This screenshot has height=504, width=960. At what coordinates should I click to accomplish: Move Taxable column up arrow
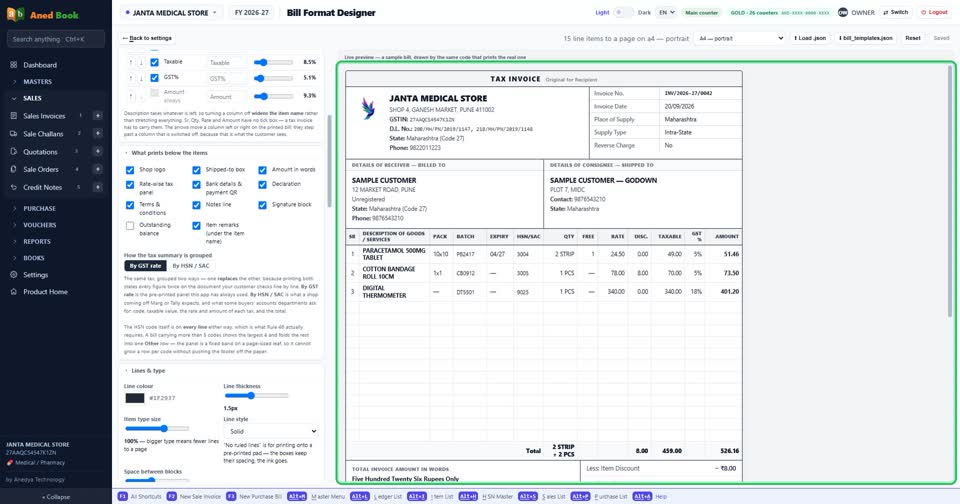pos(130,62)
